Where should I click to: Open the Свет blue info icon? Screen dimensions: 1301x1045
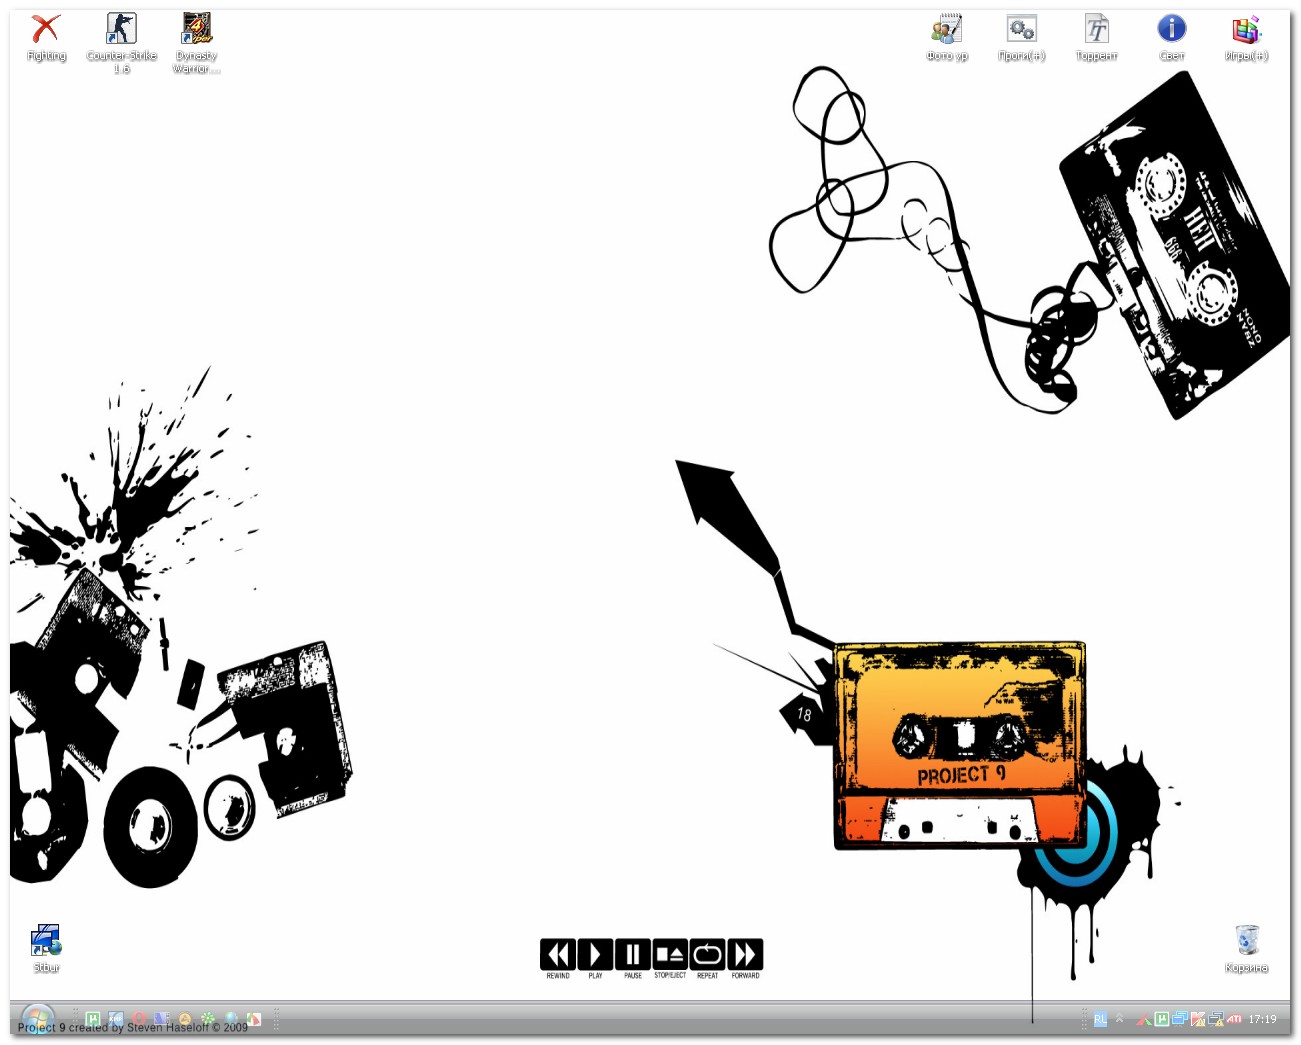click(x=1171, y=30)
